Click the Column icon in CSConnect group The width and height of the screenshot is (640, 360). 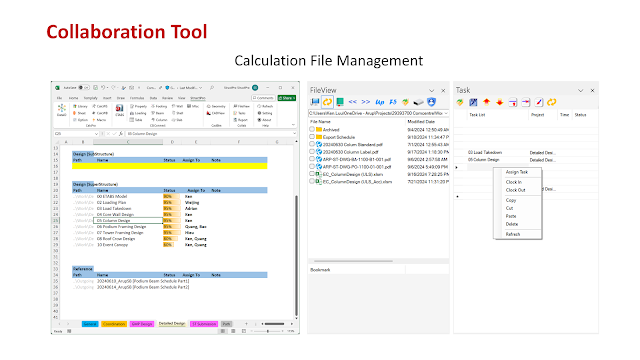159,120
